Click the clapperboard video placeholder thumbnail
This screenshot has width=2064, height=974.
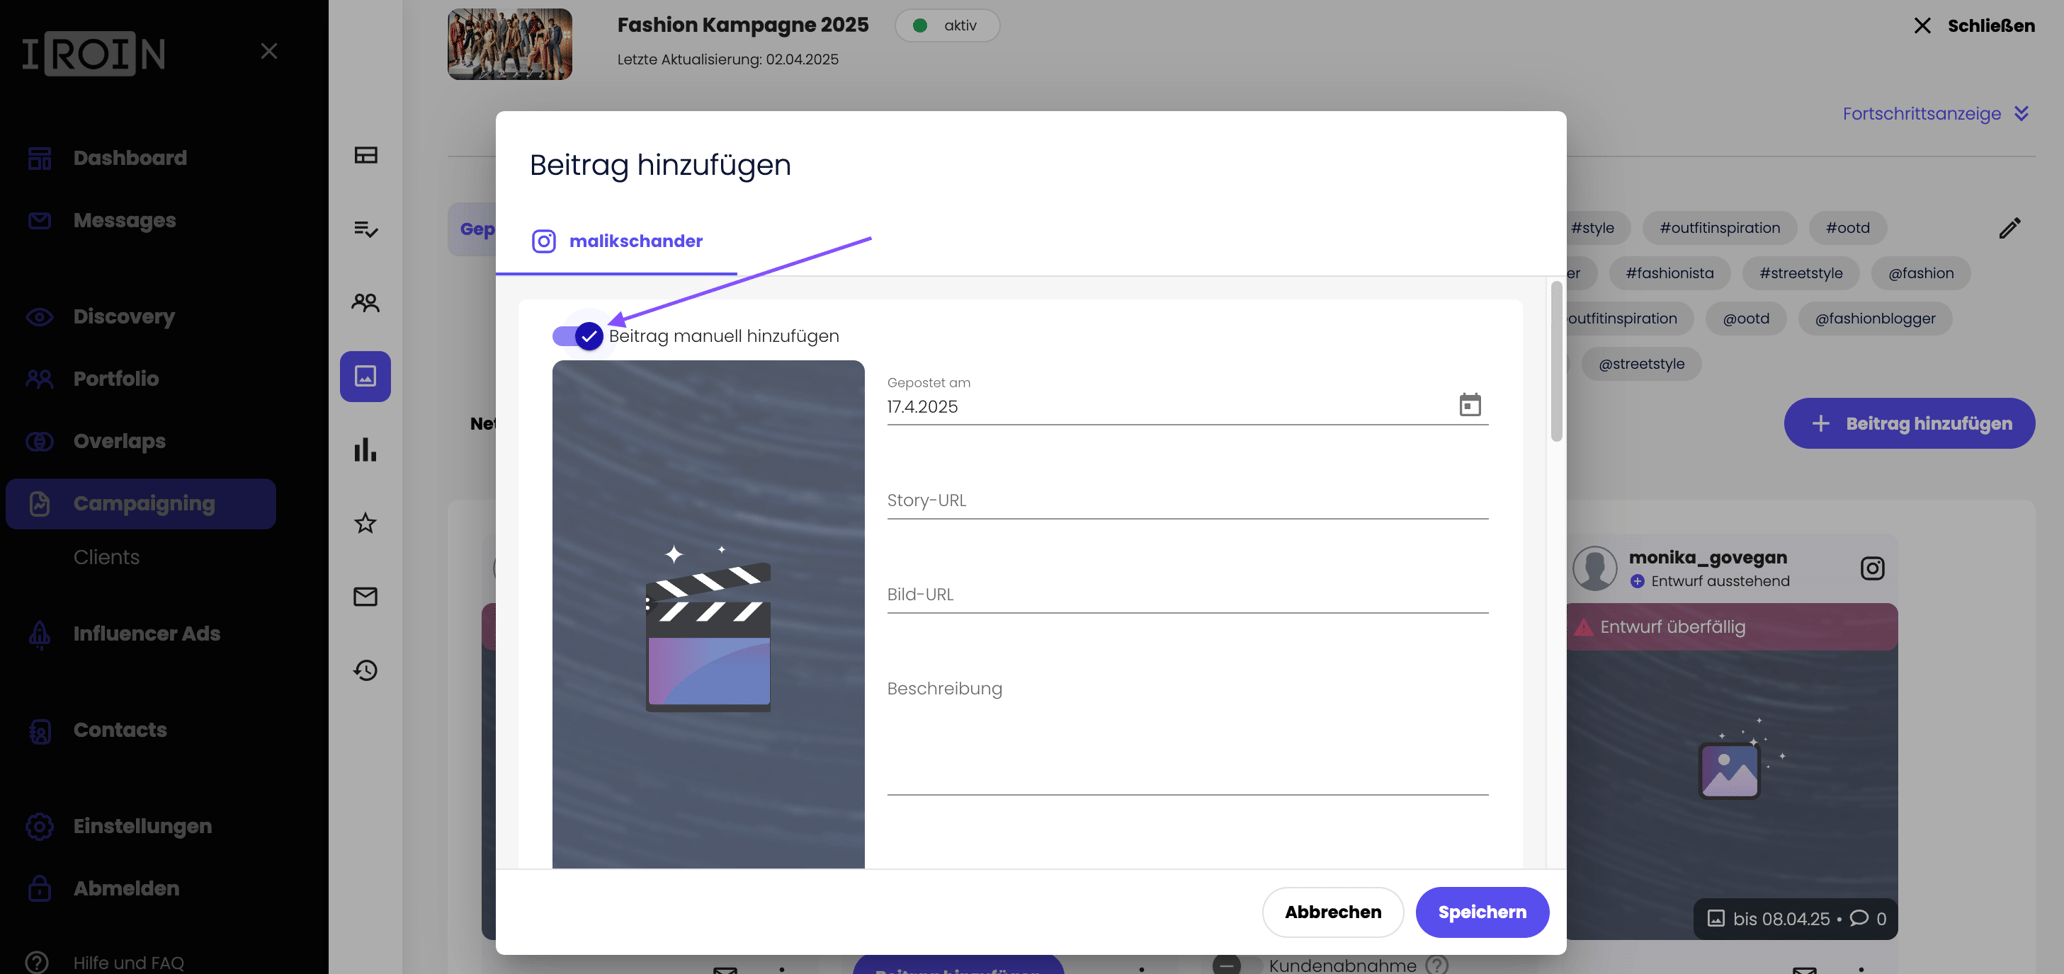point(708,614)
